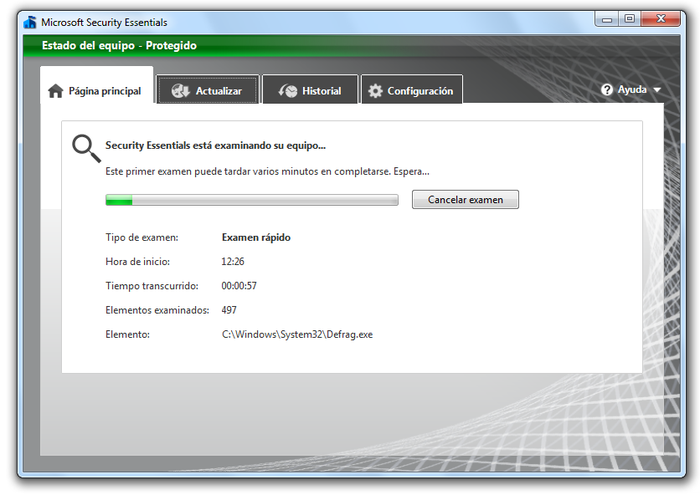Open the Página principal tab
700x495 pixels.
coord(96,86)
